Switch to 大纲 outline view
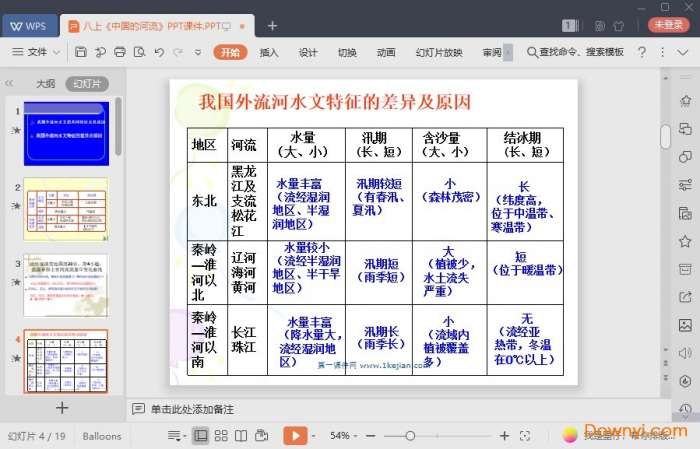700x449 pixels. 46,83
